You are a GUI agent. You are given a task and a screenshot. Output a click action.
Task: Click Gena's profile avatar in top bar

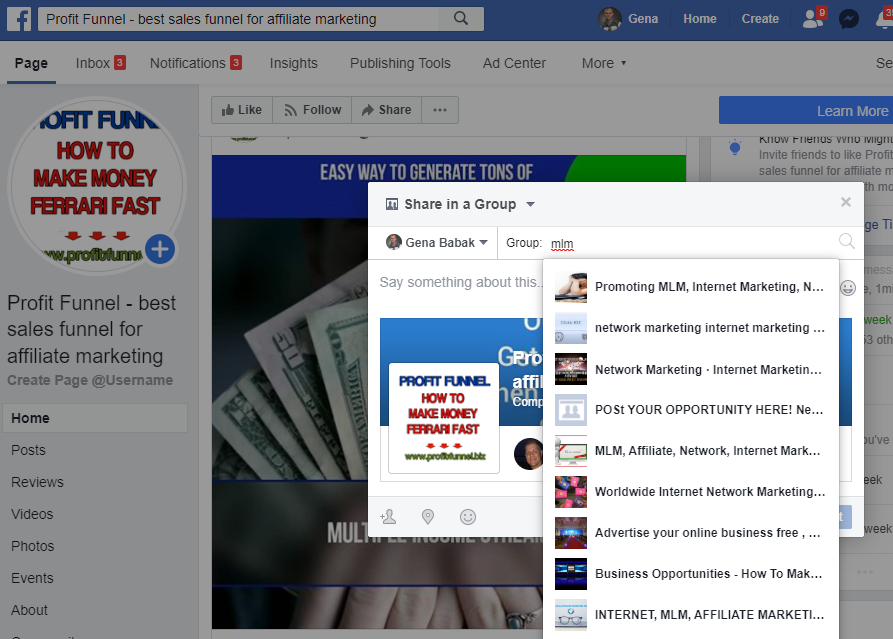pos(610,19)
